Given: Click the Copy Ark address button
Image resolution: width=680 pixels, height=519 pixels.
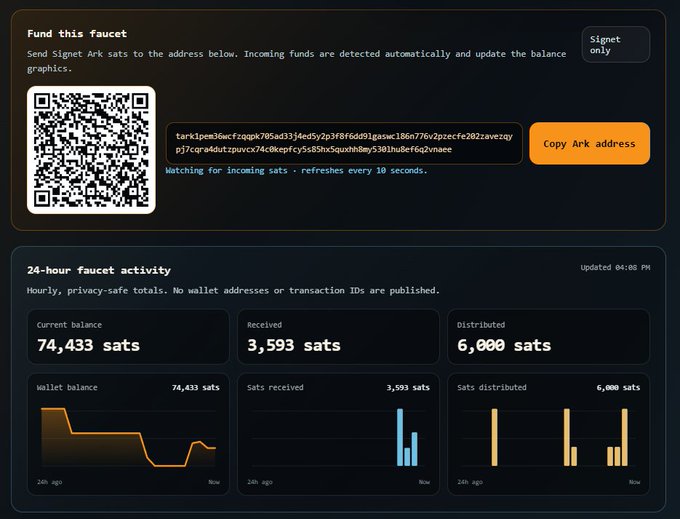Looking at the screenshot, I should [x=589, y=144].
